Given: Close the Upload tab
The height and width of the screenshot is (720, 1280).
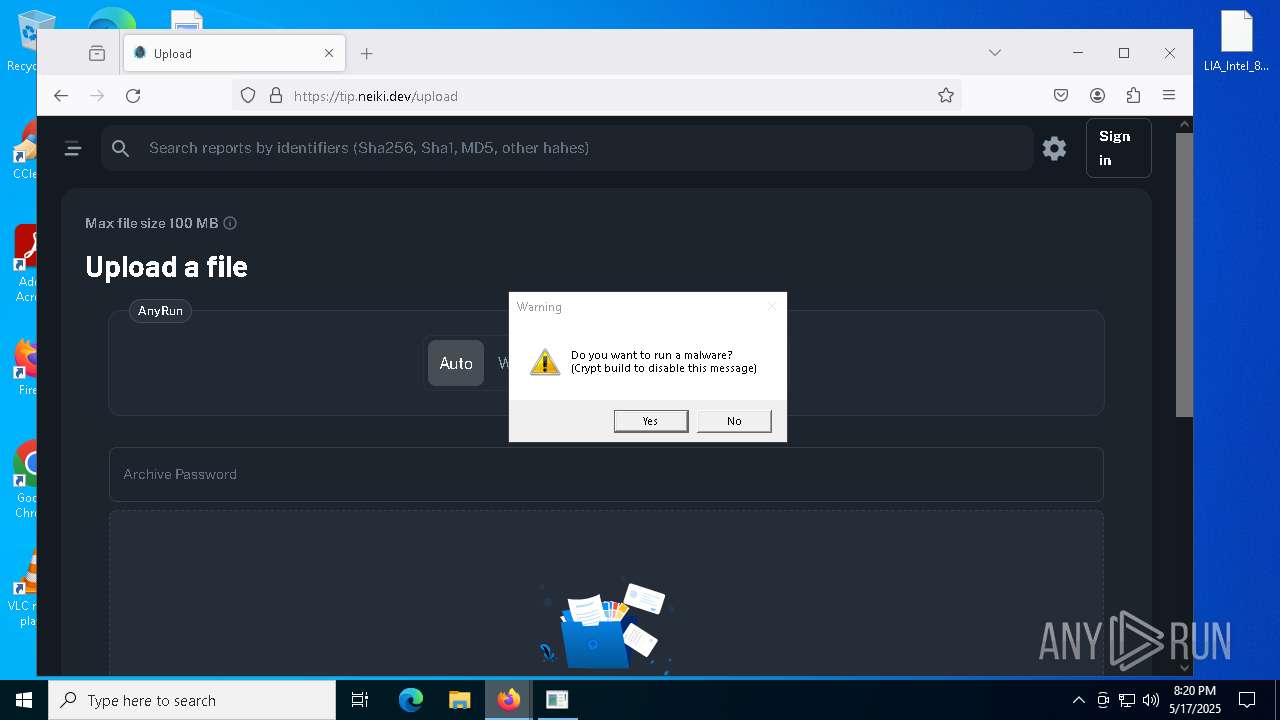Looking at the screenshot, I should [x=329, y=53].
